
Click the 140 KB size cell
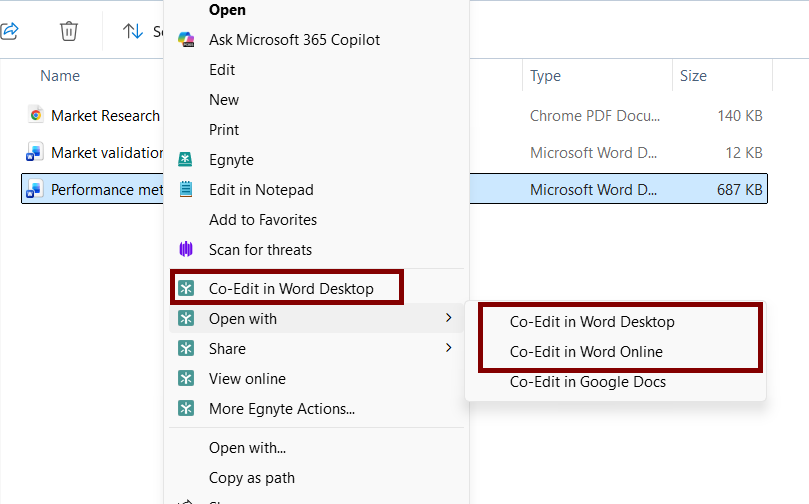pyautogui.click(x=740, y=116)
